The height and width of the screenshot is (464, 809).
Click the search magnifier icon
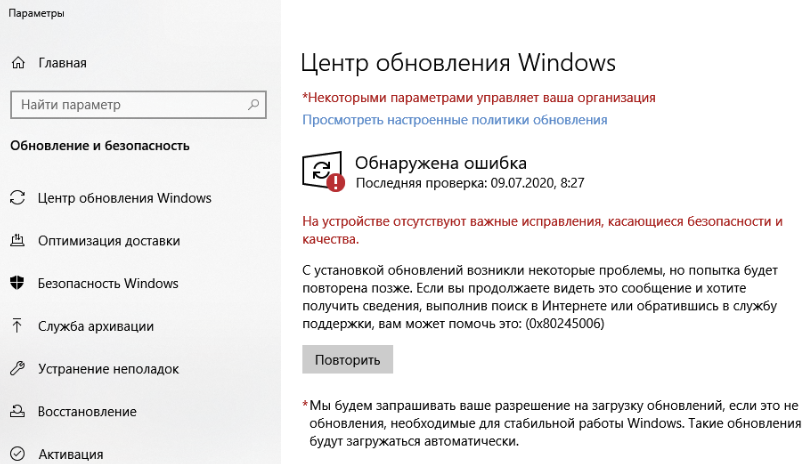[x=253, y=105]
